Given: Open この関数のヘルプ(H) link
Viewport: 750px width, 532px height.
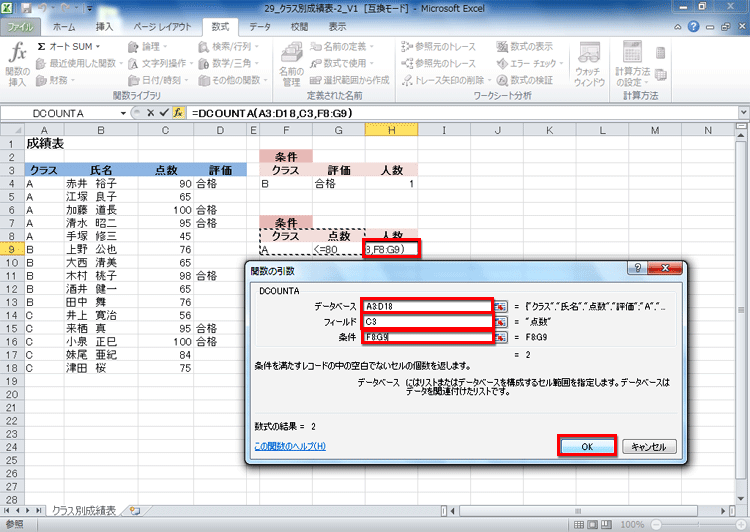Looking at the screenshot, I should [290, 446].
